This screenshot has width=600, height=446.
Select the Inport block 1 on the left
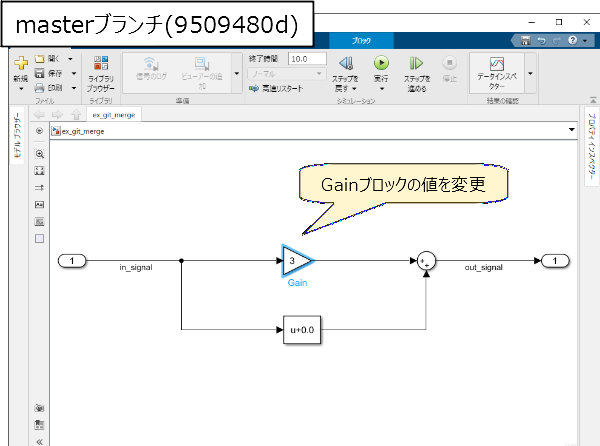click(72, 261)
